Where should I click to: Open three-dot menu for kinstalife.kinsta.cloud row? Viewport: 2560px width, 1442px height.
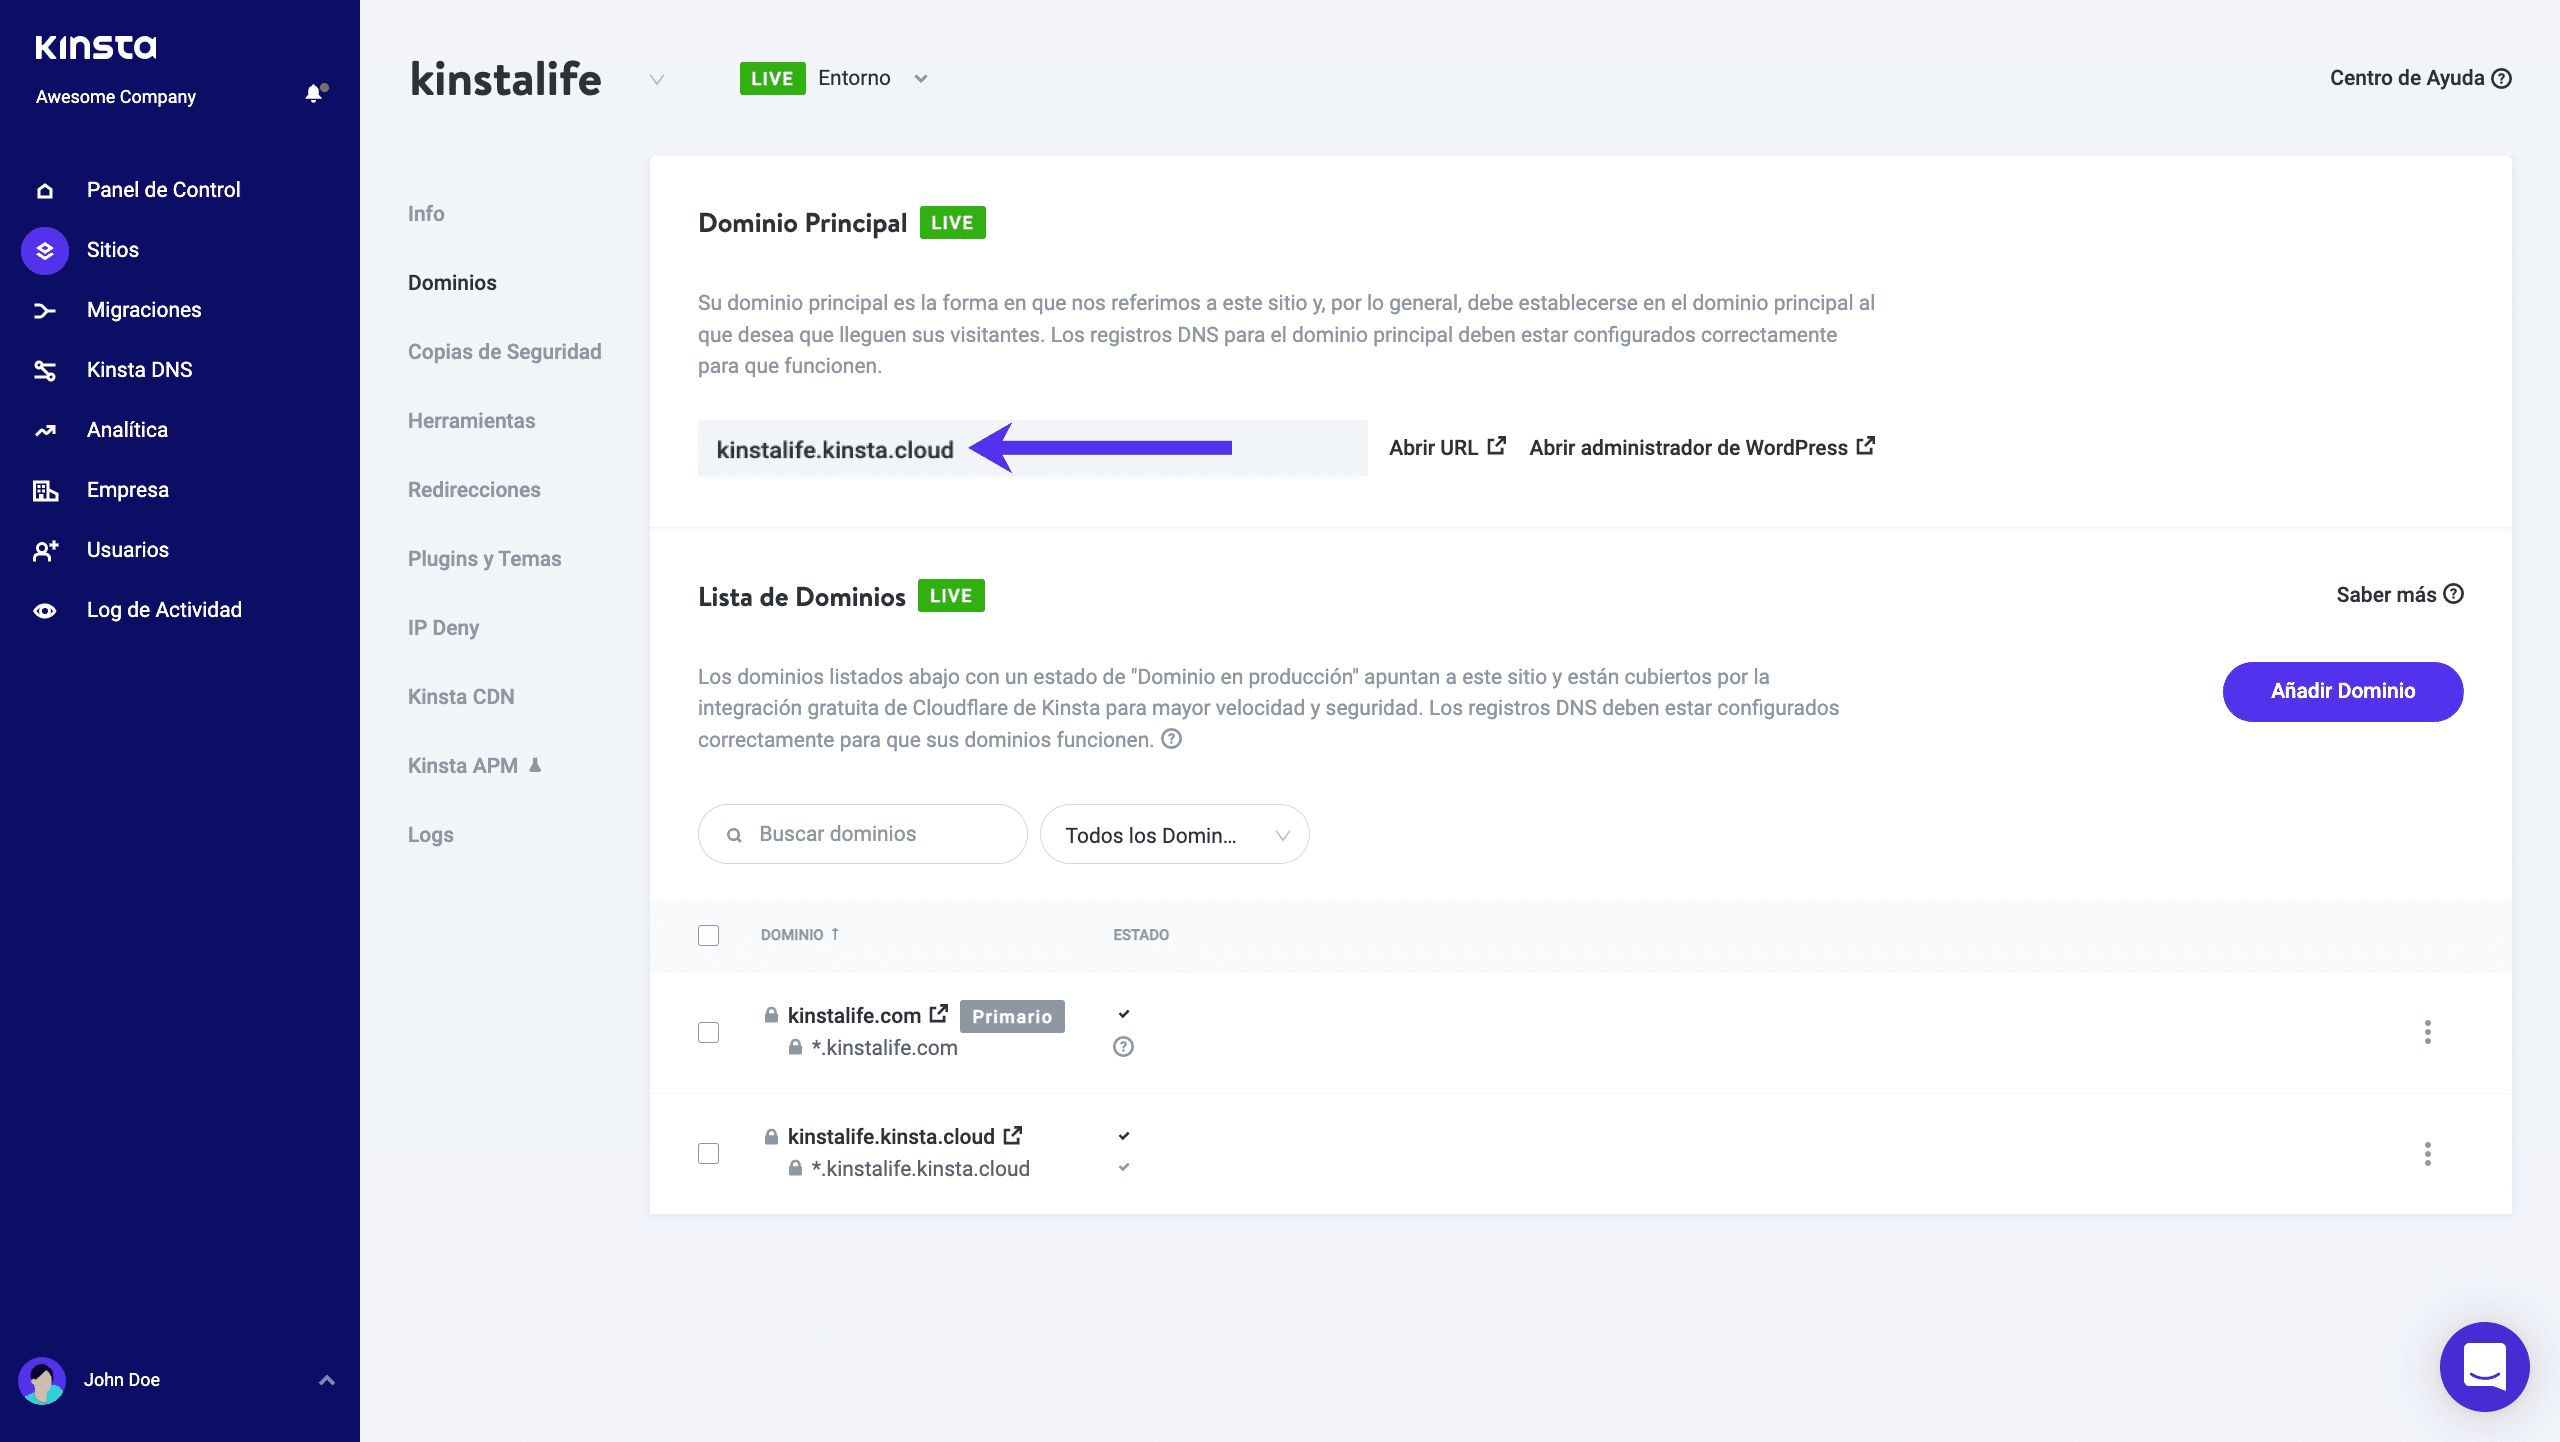[x=2427, y=1154]
